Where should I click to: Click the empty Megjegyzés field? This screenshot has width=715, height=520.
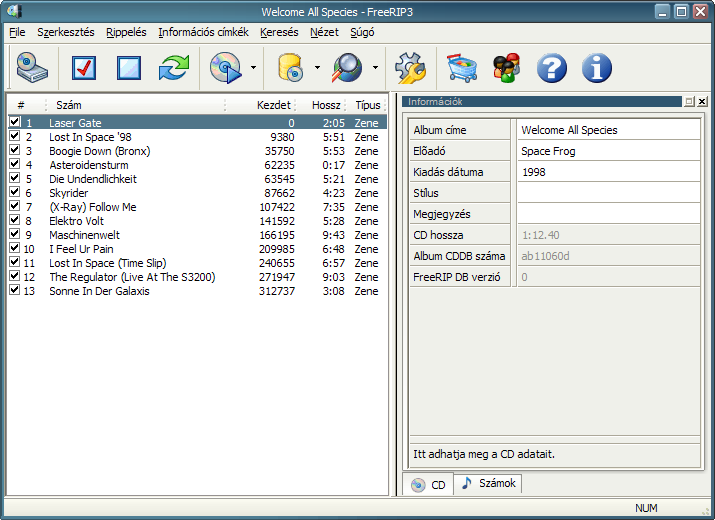[608, 214]
